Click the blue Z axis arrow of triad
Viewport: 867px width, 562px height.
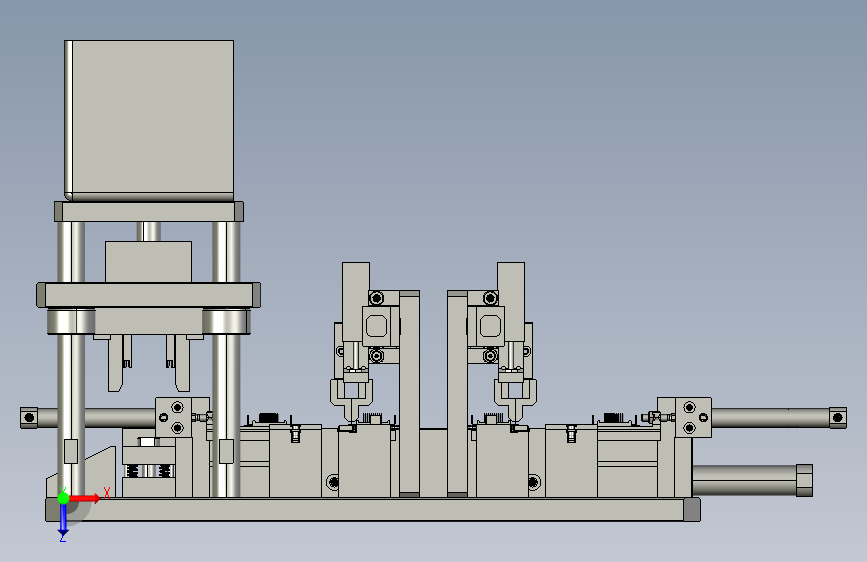point(63,521)
